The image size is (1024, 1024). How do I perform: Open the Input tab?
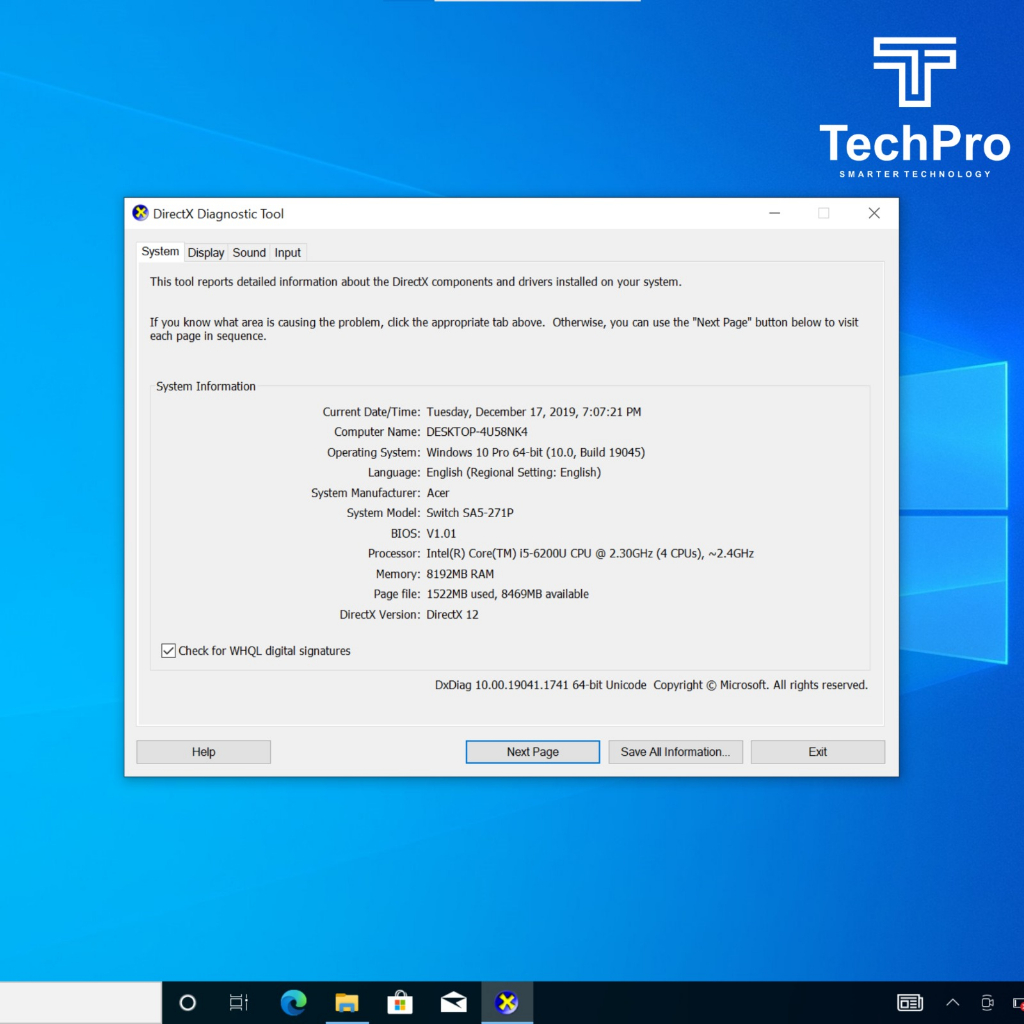click(x=288, y=253)
